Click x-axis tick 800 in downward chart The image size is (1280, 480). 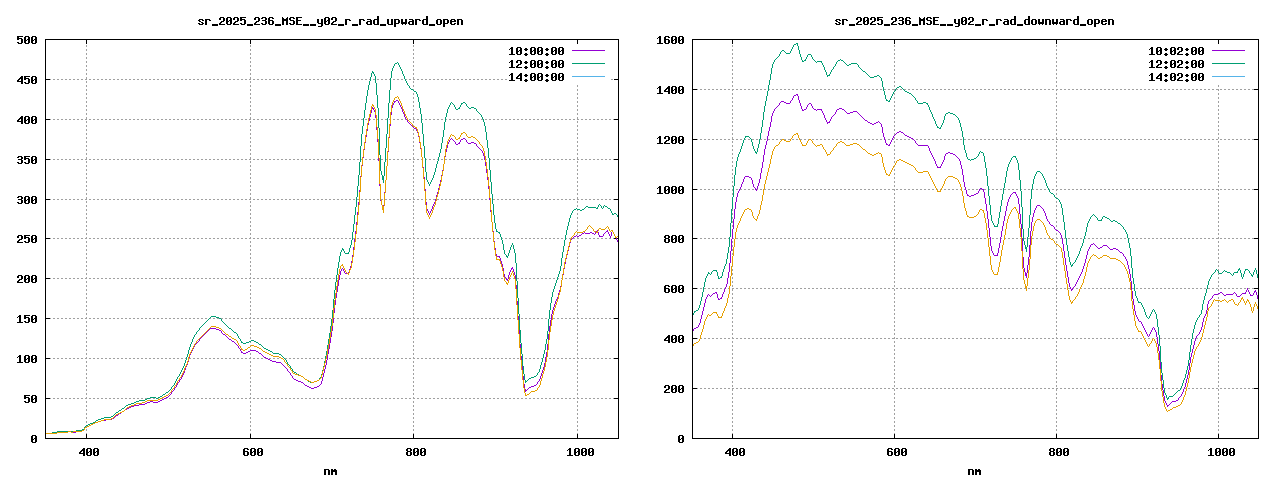coord(1058,453)
